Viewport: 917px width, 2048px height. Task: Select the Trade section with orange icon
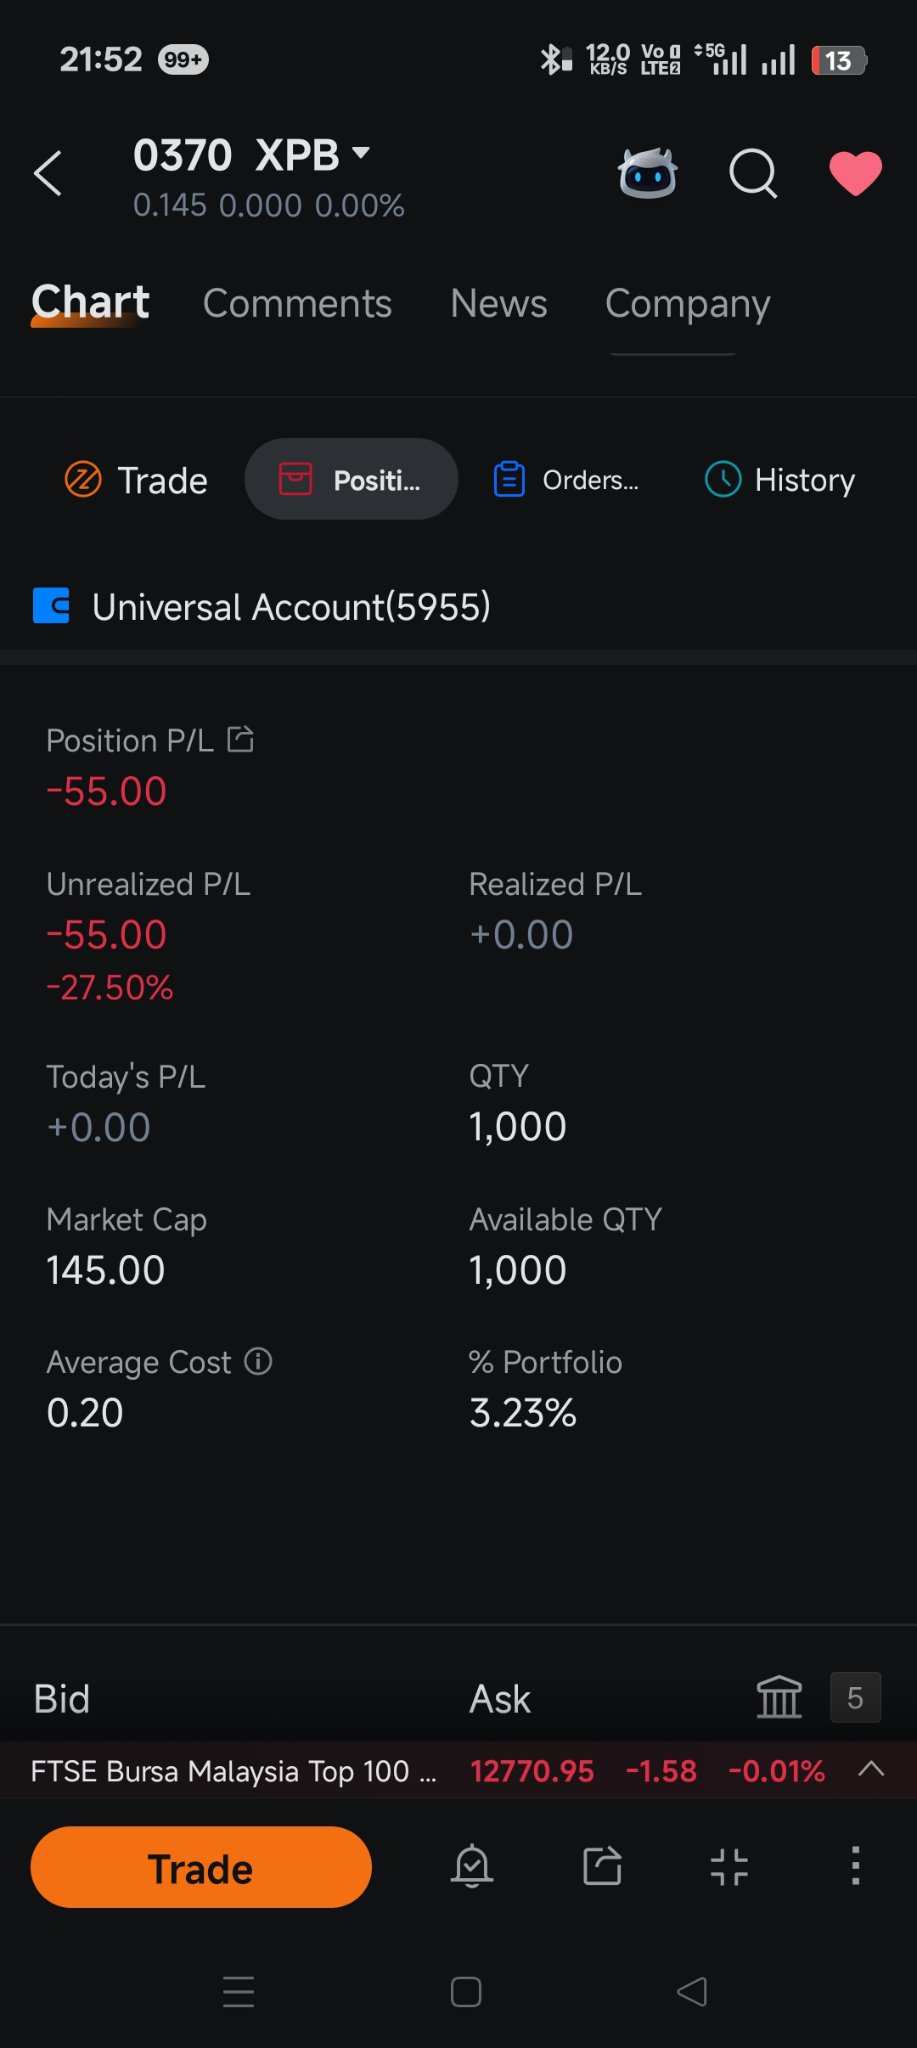(x=136, y=480)
